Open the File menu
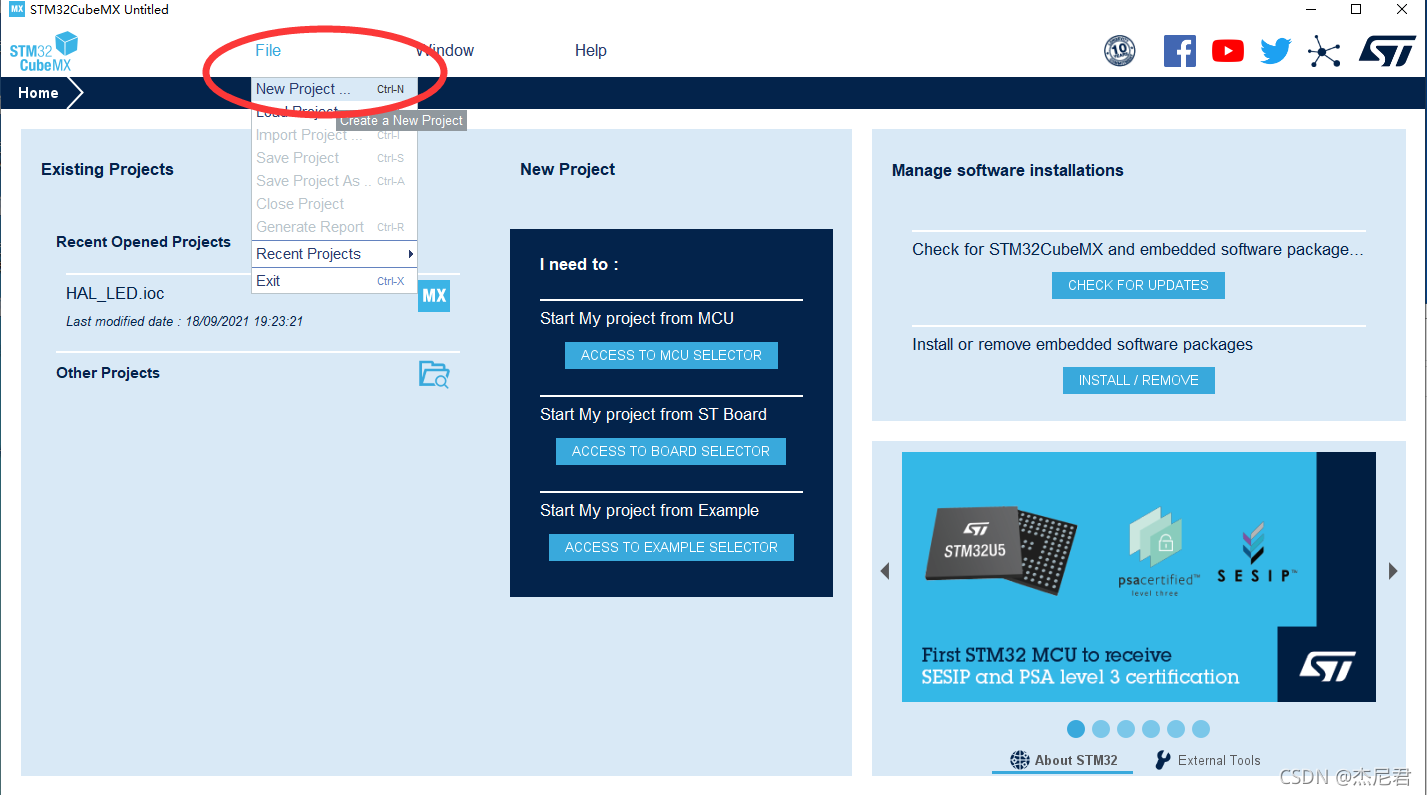The image size is (1427, 795). click(x=268, y=51)
